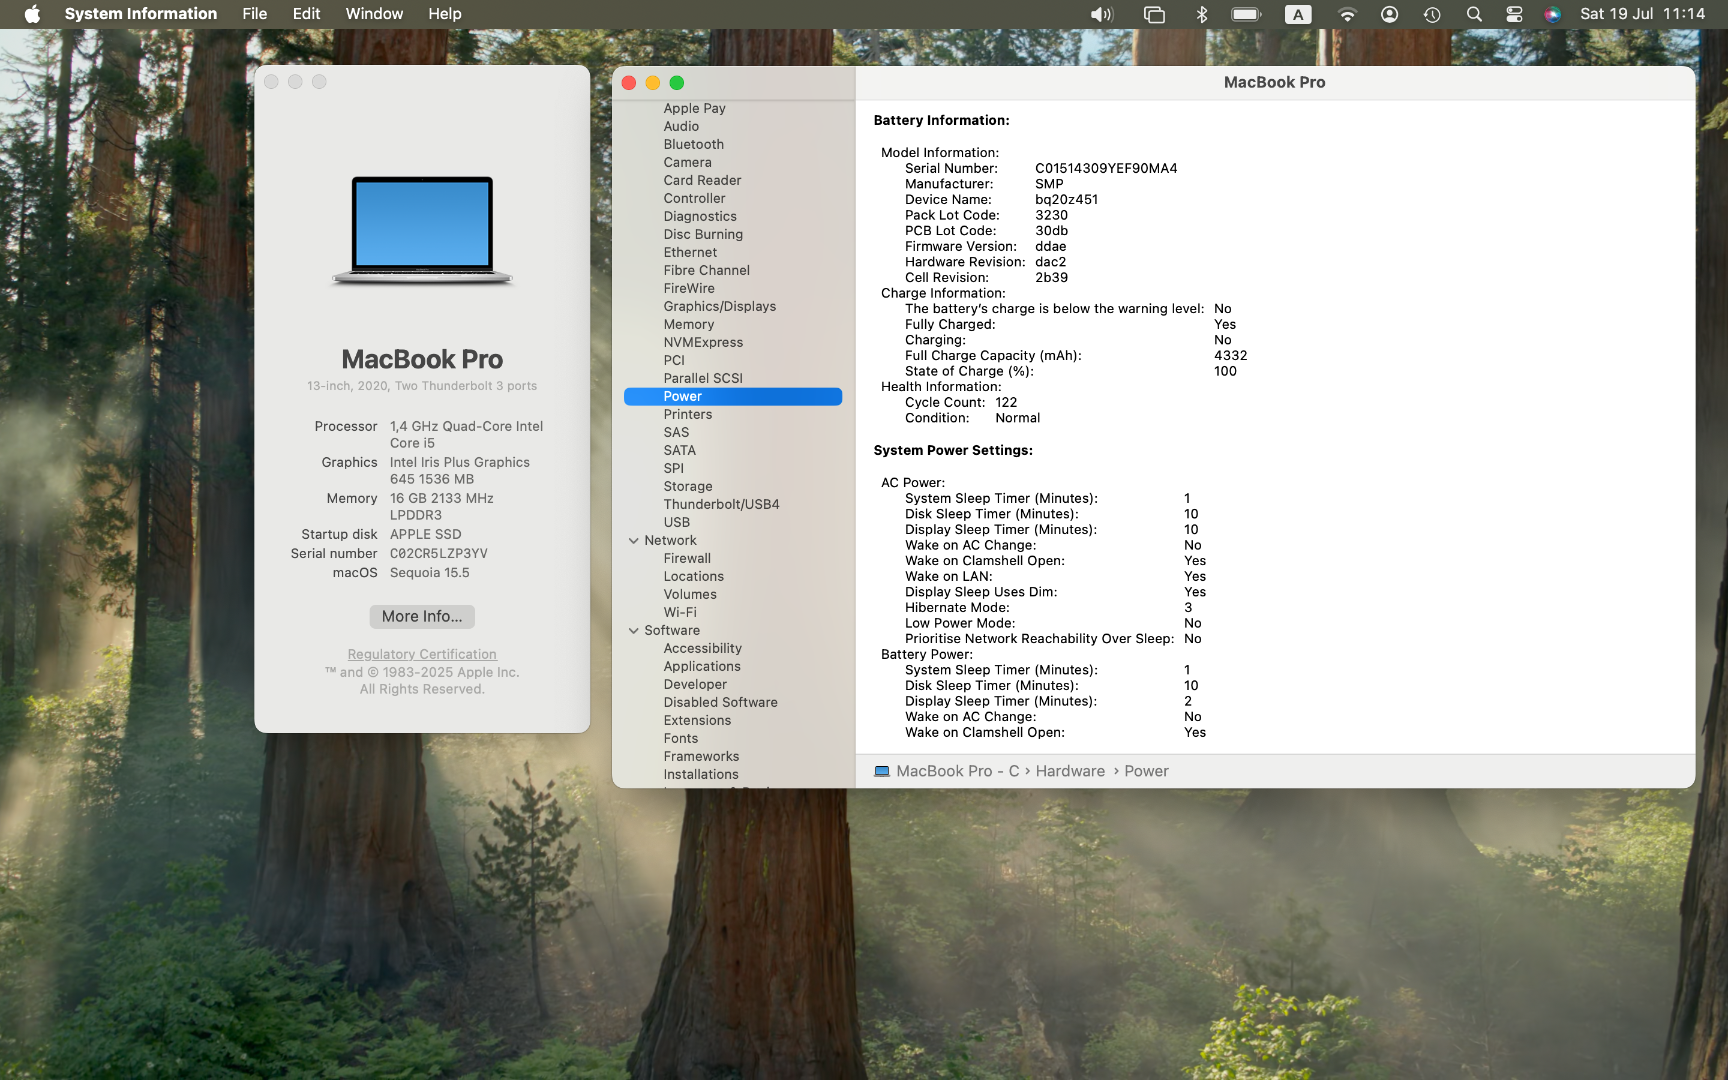This screenshot has height=1080, width=1728.
Task: Collapse the Software section
Action: coord(633,631)
